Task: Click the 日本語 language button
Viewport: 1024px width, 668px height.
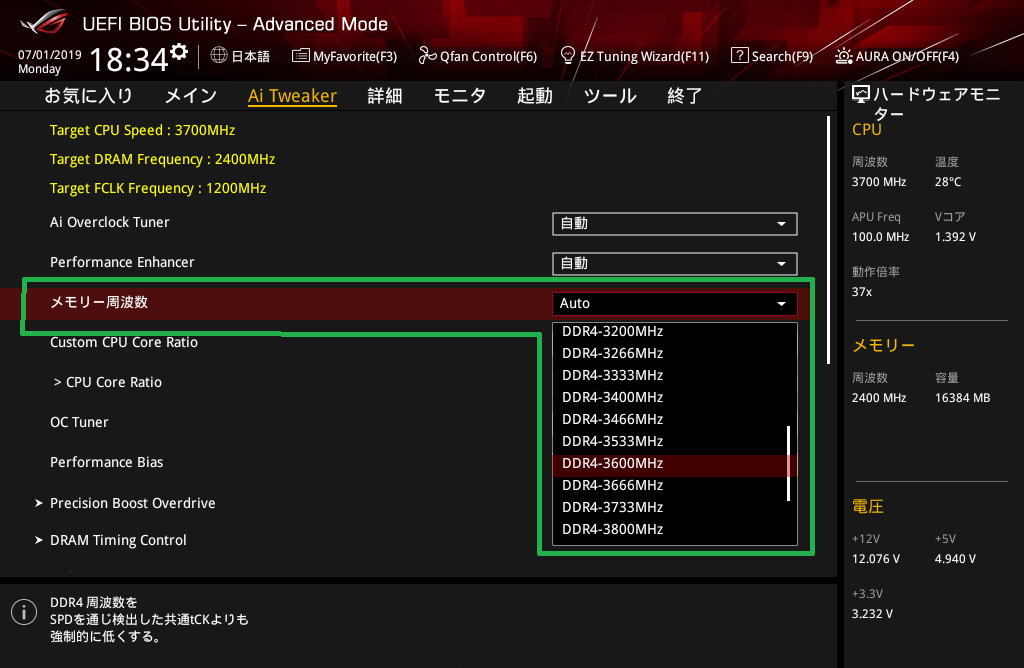Action: coord(251,56)
